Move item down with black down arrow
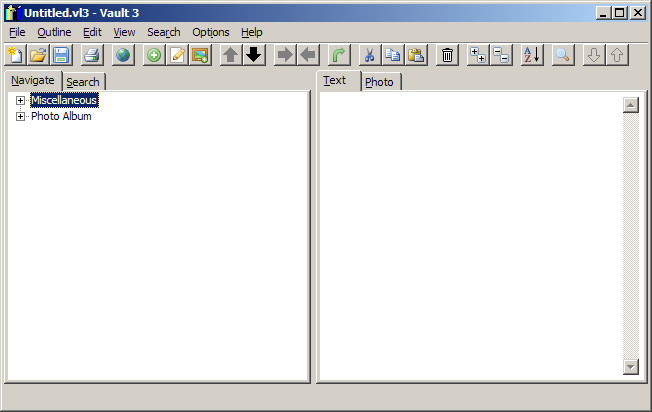Screen dimensions: 652x412 254,55
